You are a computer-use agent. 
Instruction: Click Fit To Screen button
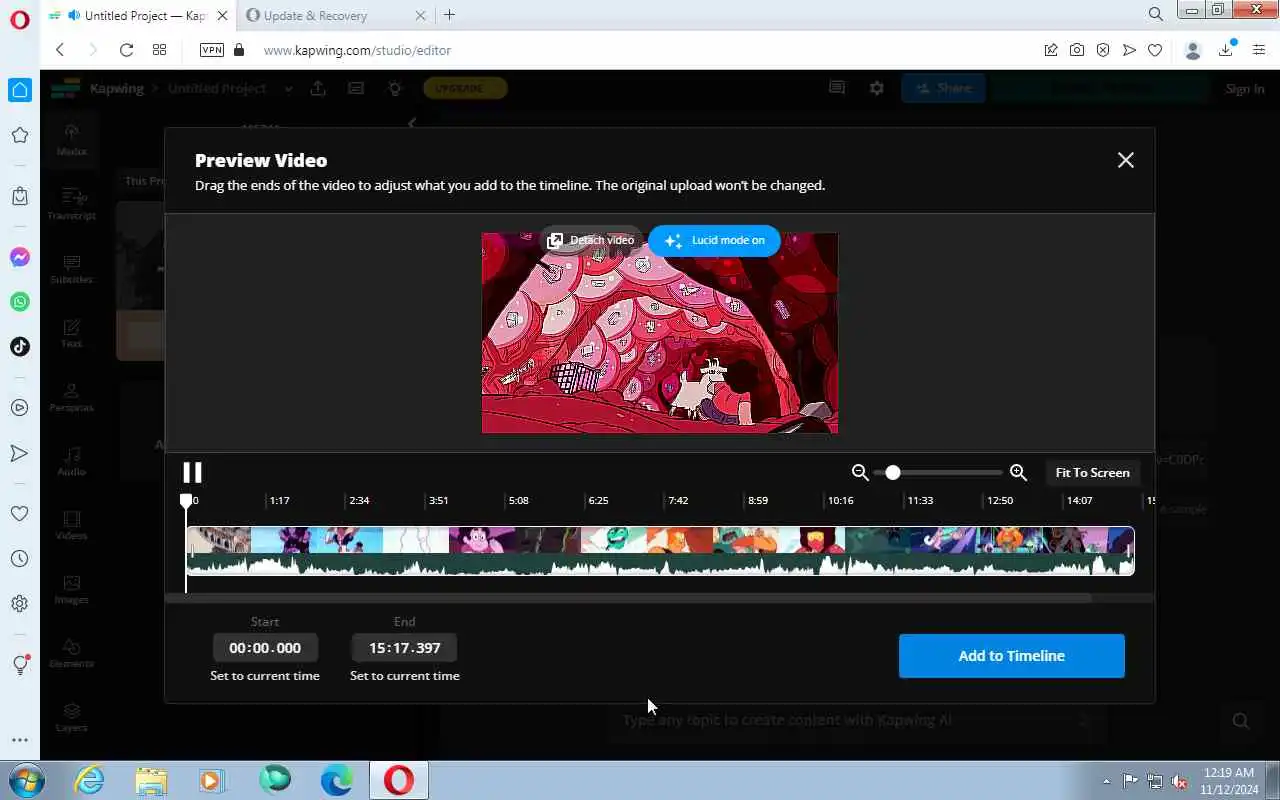(1092, 472)
